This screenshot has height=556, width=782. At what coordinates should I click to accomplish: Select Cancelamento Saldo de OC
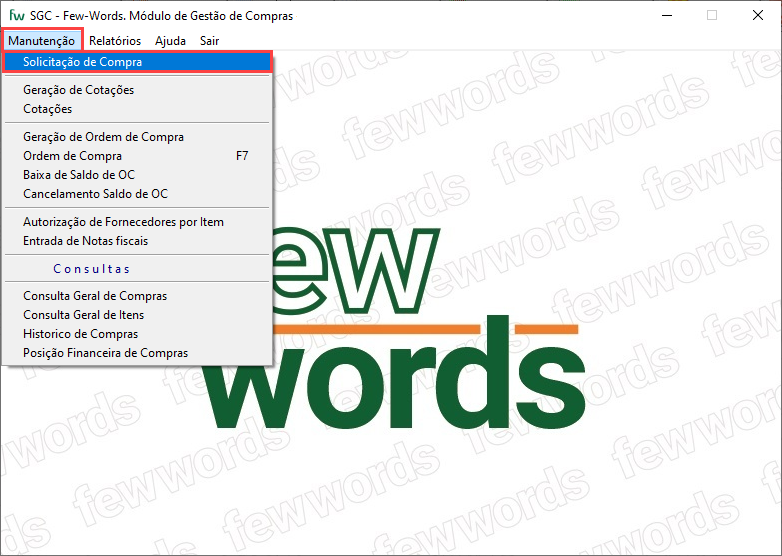[137, 193]
